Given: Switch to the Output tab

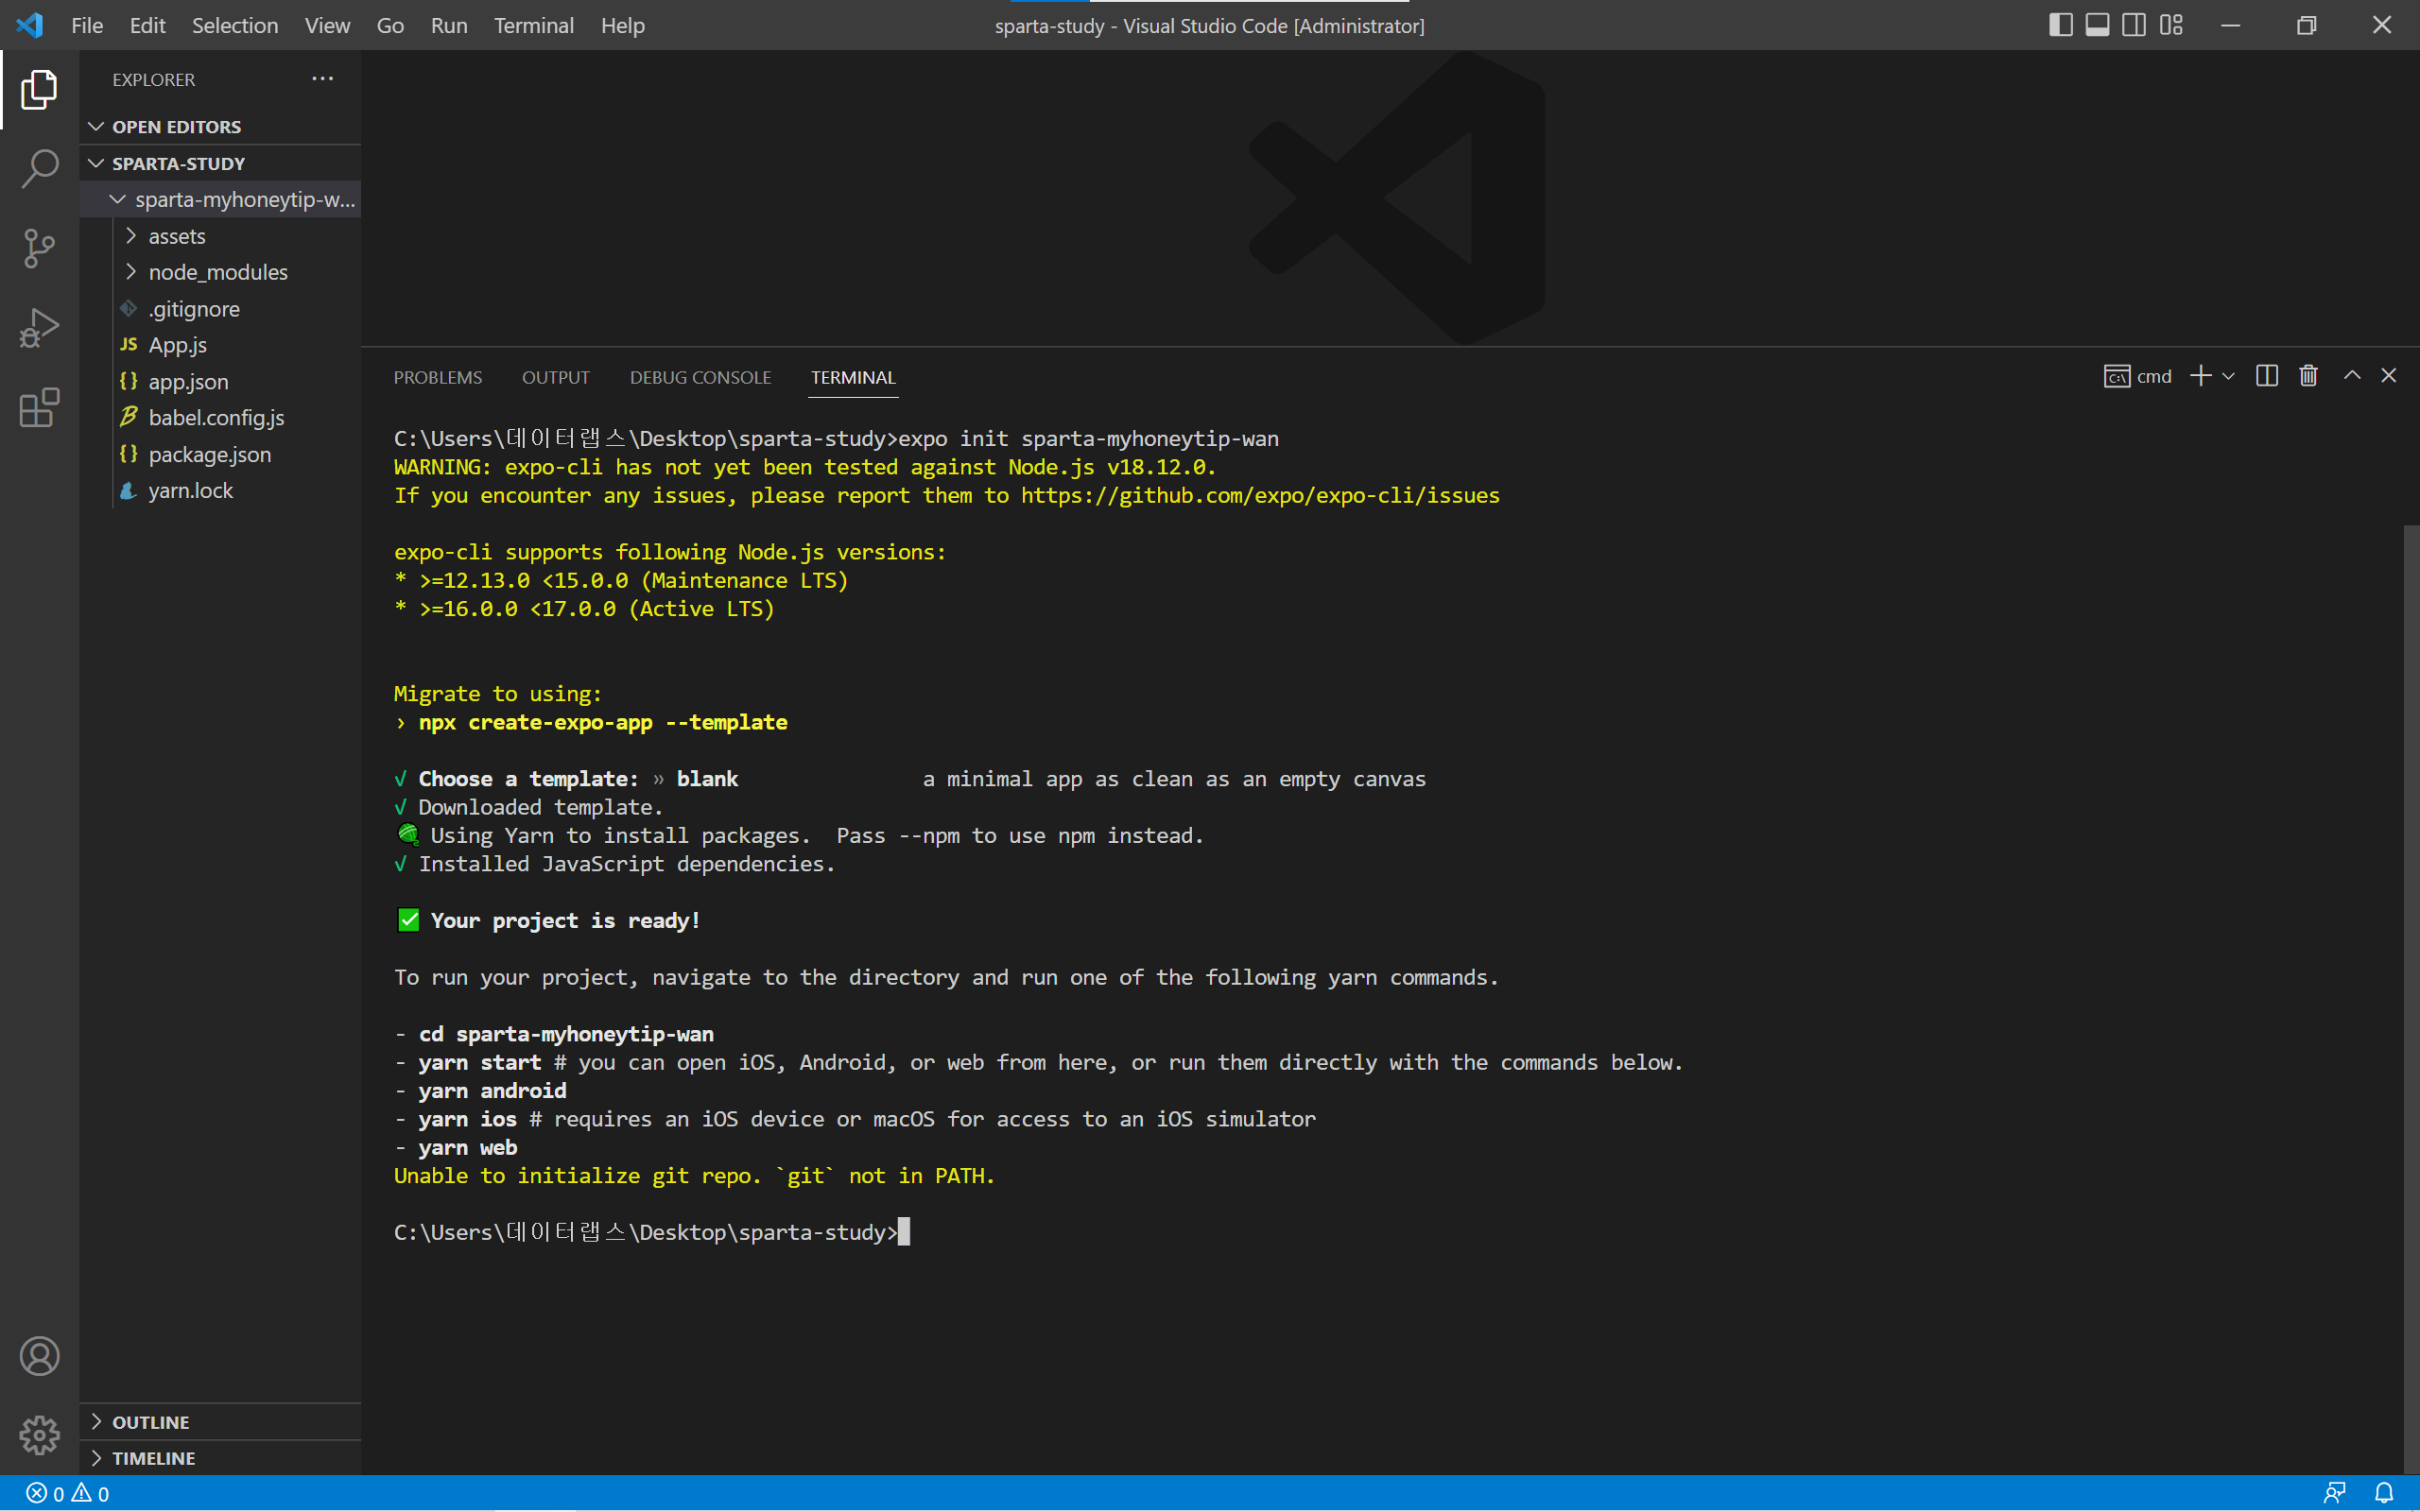Looking at the screenshot, I should (555, 377).
